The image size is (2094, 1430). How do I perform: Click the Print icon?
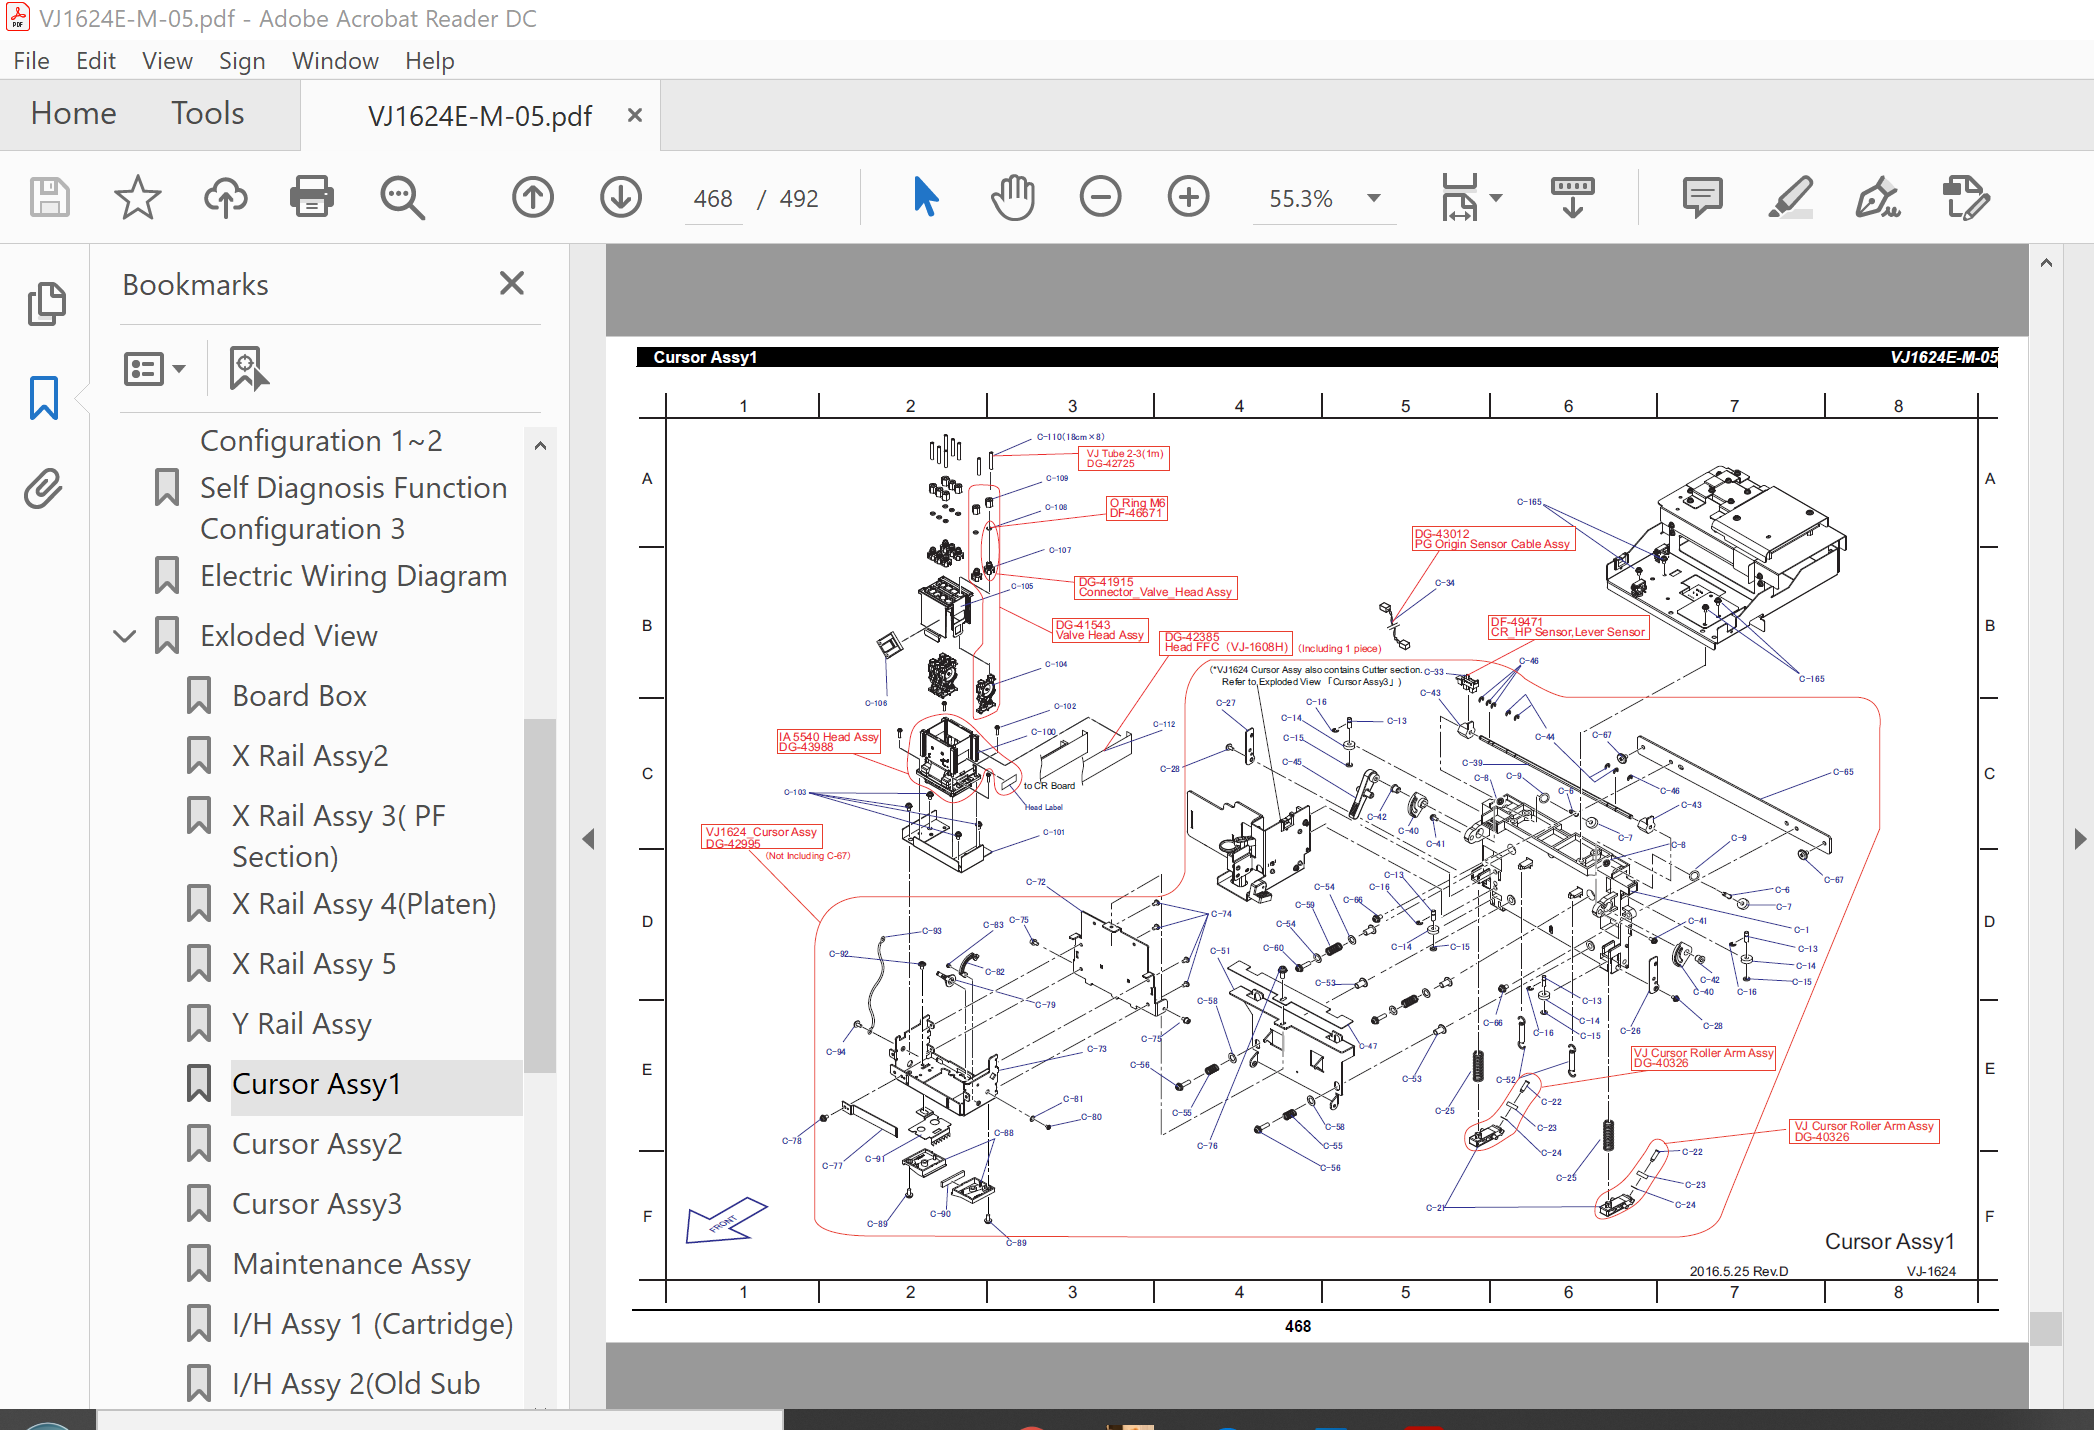click(x=312, y=197)
